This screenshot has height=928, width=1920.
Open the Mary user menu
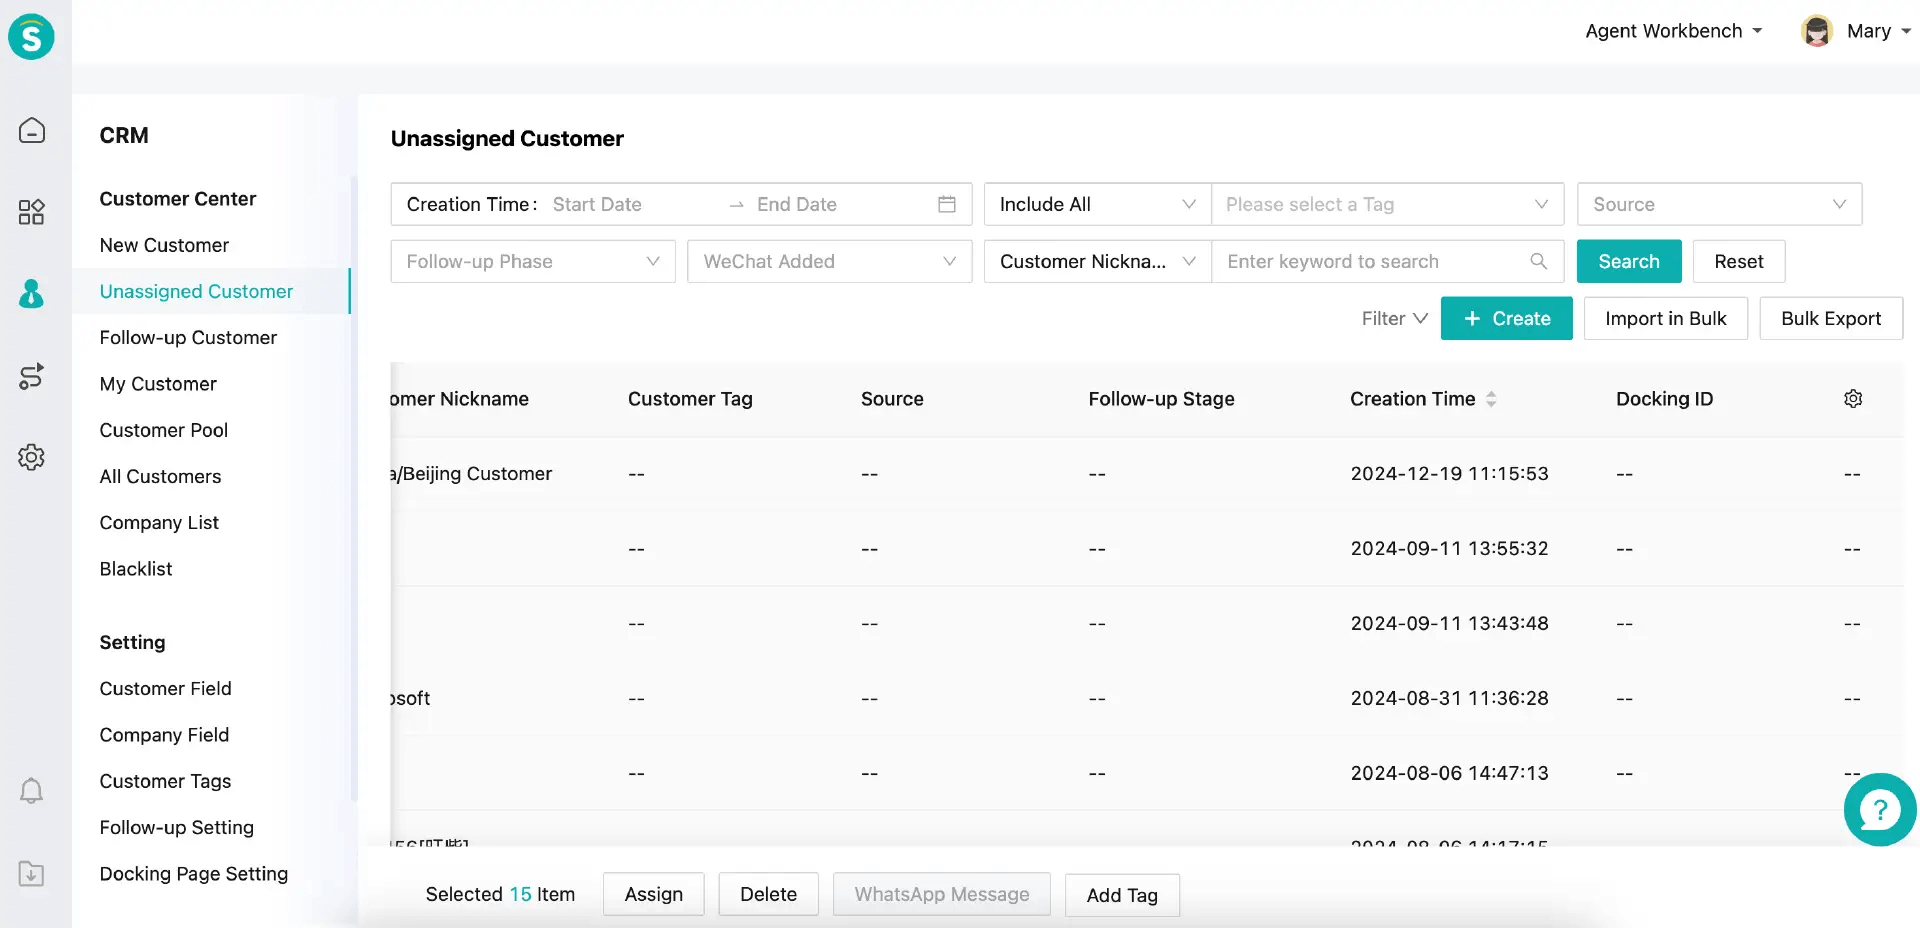coord(1879,31)
